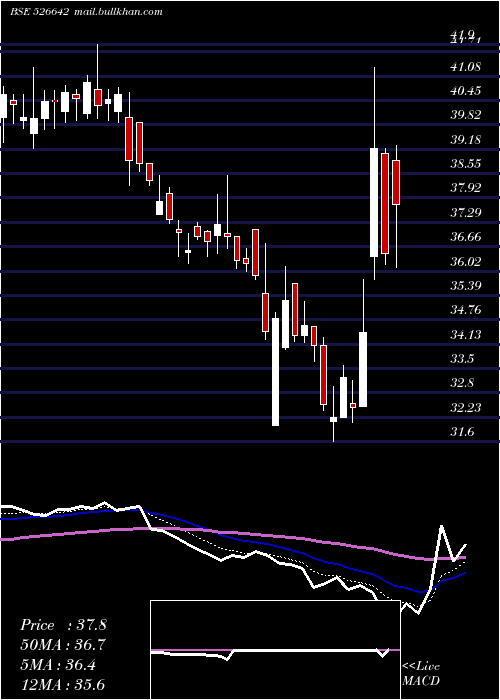Click the 12MA : 35.6 readout
This screenshot has height=700, width=500.
[62, 685]
